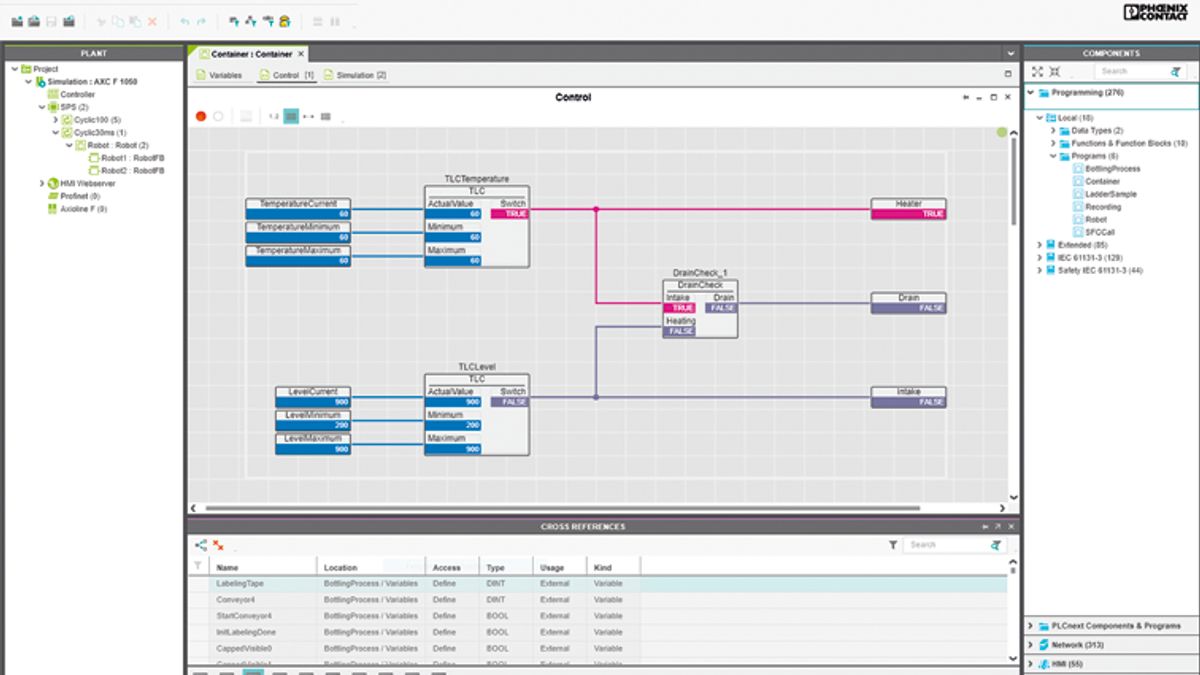
Task: Select the Container : Container editor tab
Action: [x=246, y=54]
